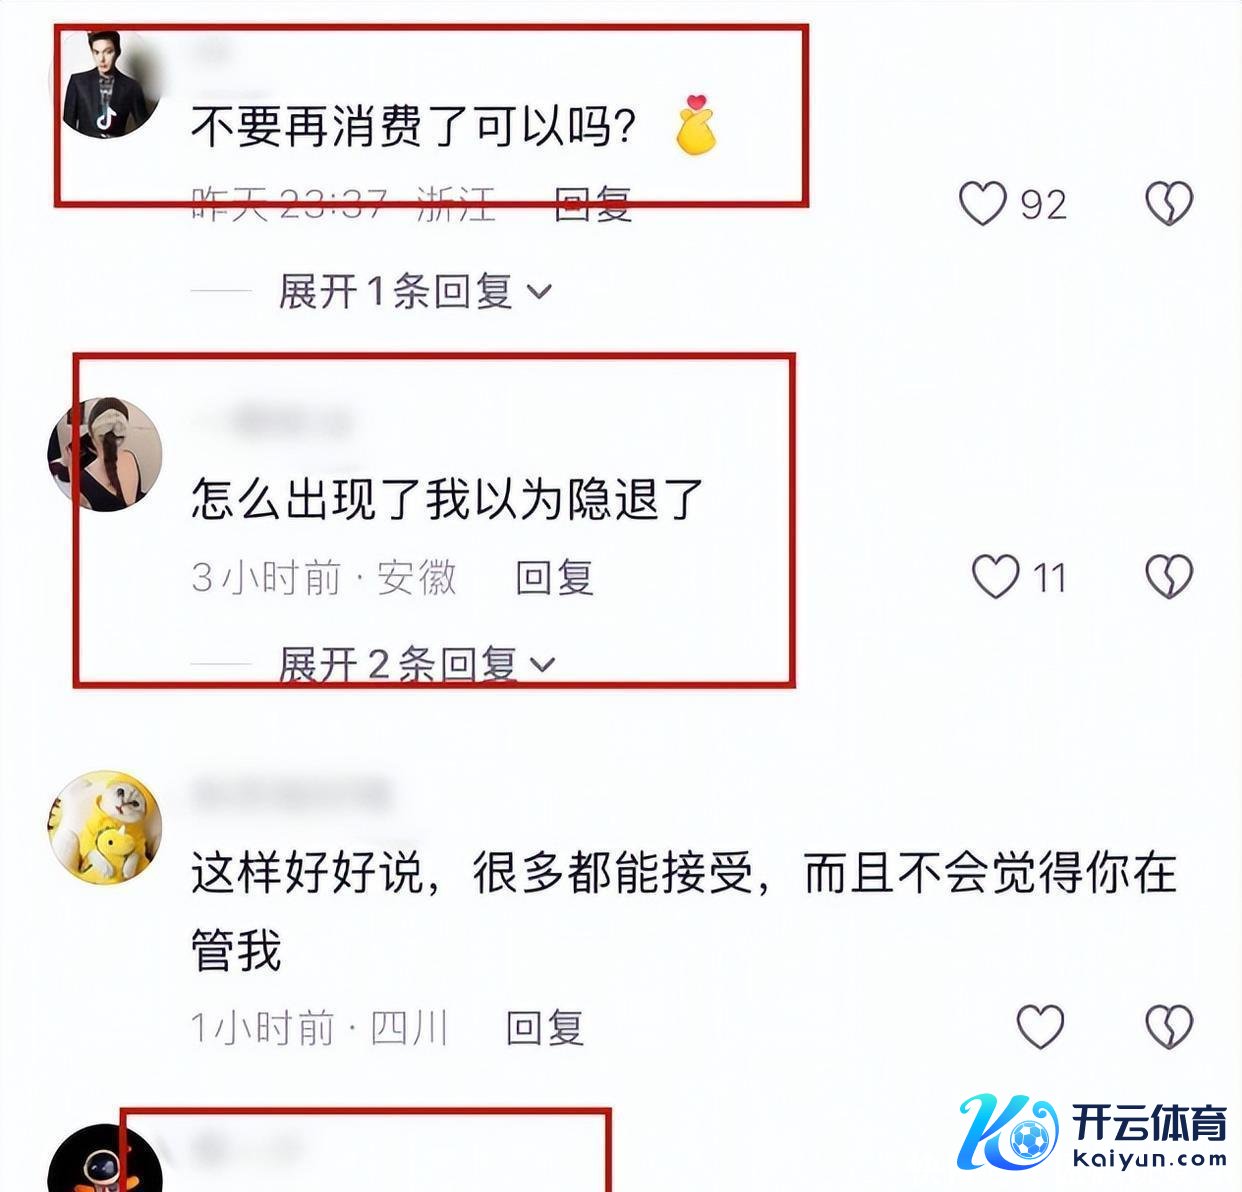Like the Sichuan comment with empty heart

point(1040,1027)
